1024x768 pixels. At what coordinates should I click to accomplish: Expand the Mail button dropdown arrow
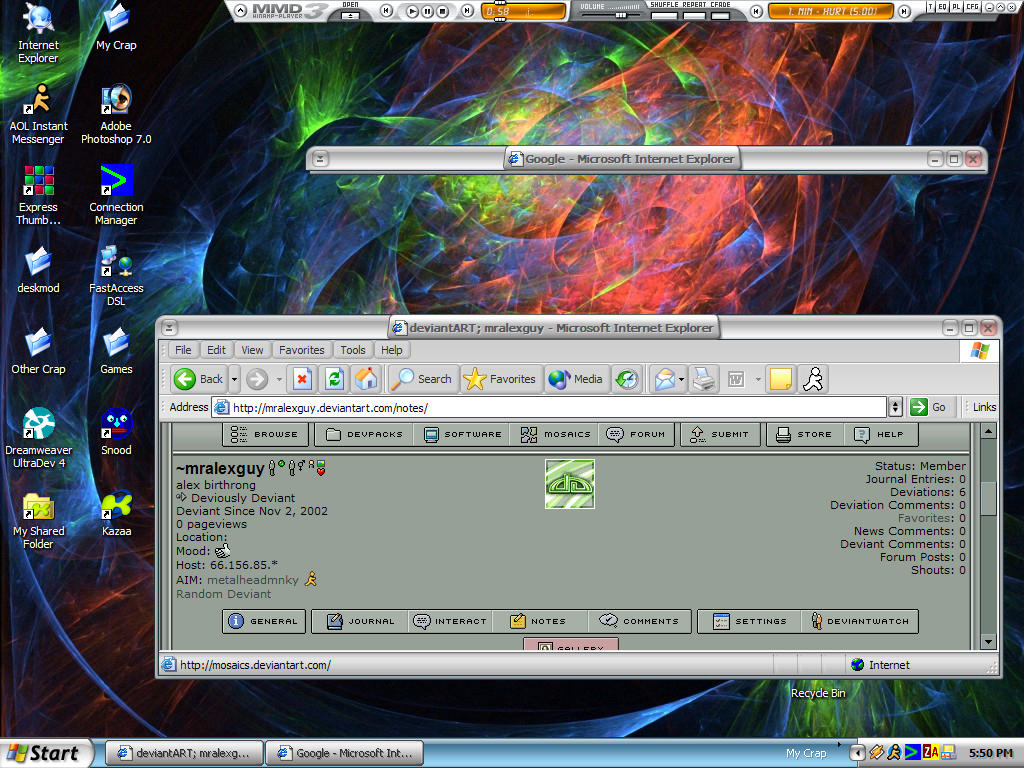681,379
